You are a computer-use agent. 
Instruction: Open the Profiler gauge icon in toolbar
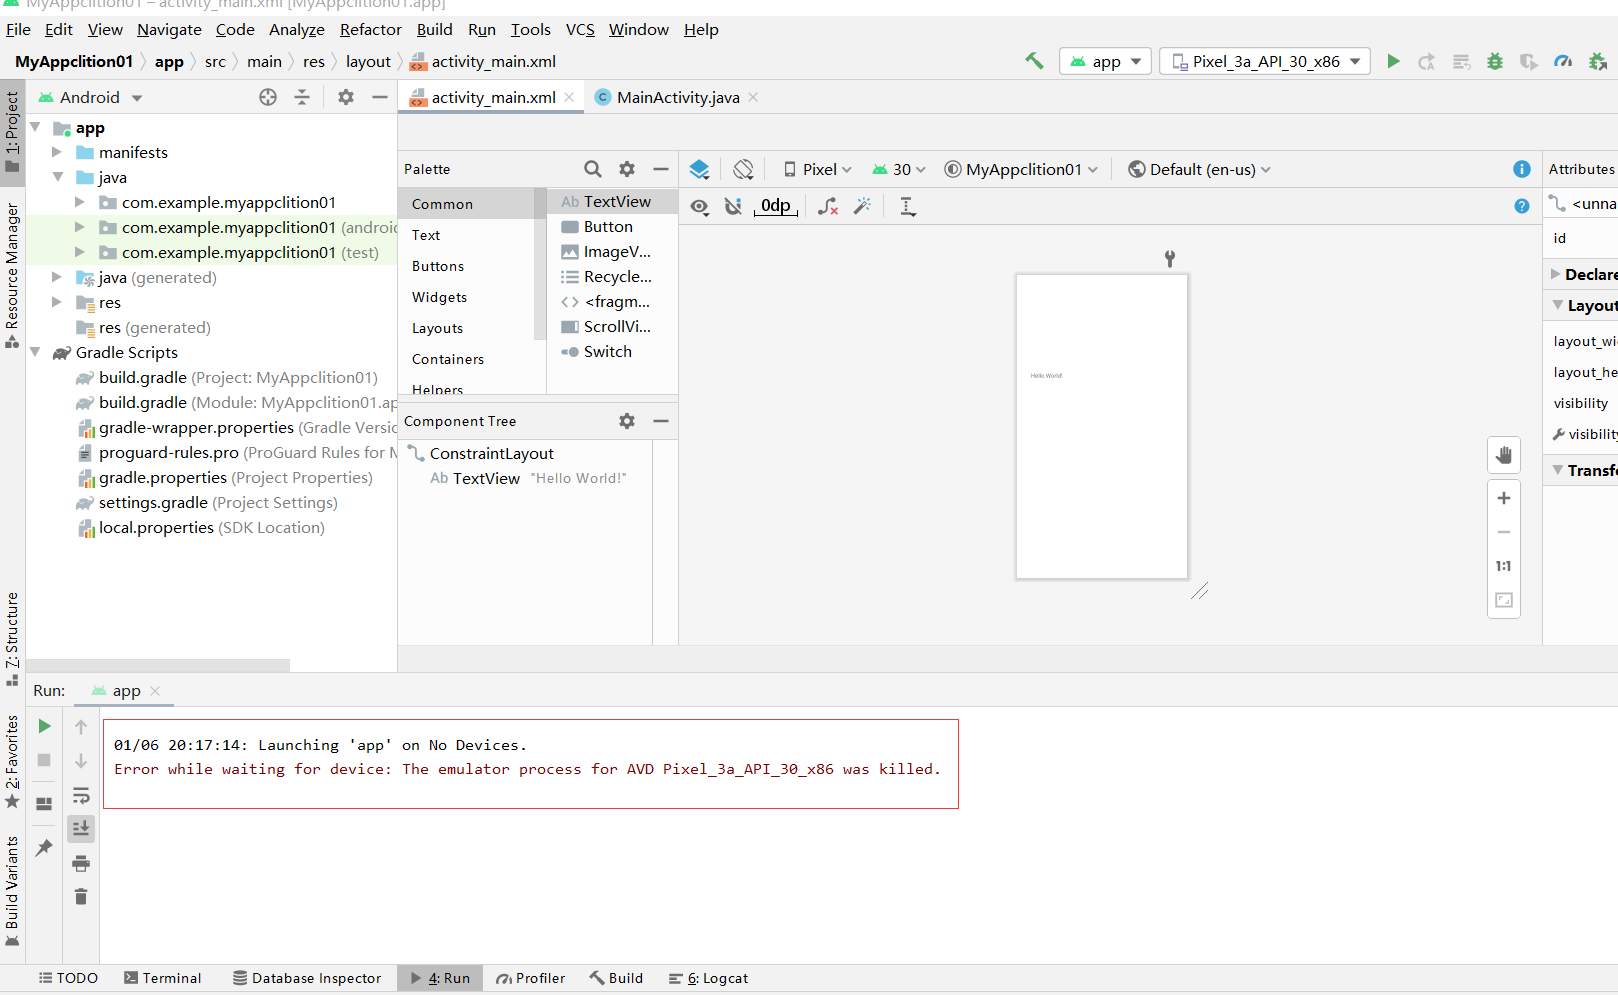click(1563, 61)
